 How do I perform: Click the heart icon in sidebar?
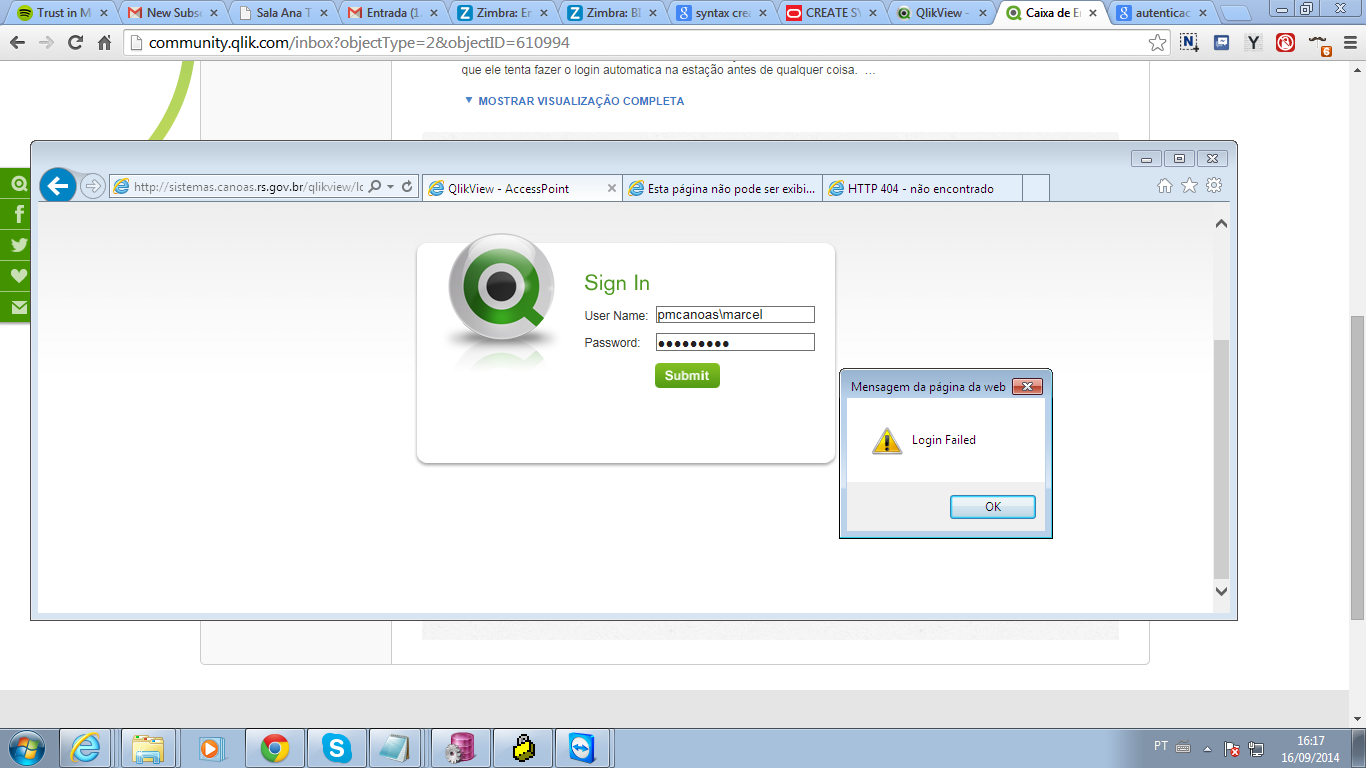(18, 276)
